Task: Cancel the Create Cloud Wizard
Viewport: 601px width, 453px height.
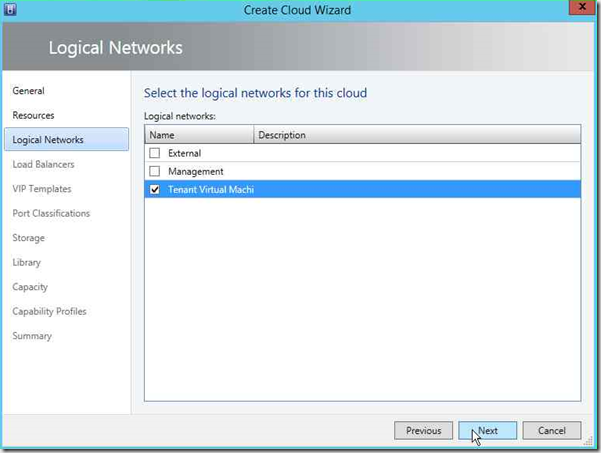Action: click(551, 430)
